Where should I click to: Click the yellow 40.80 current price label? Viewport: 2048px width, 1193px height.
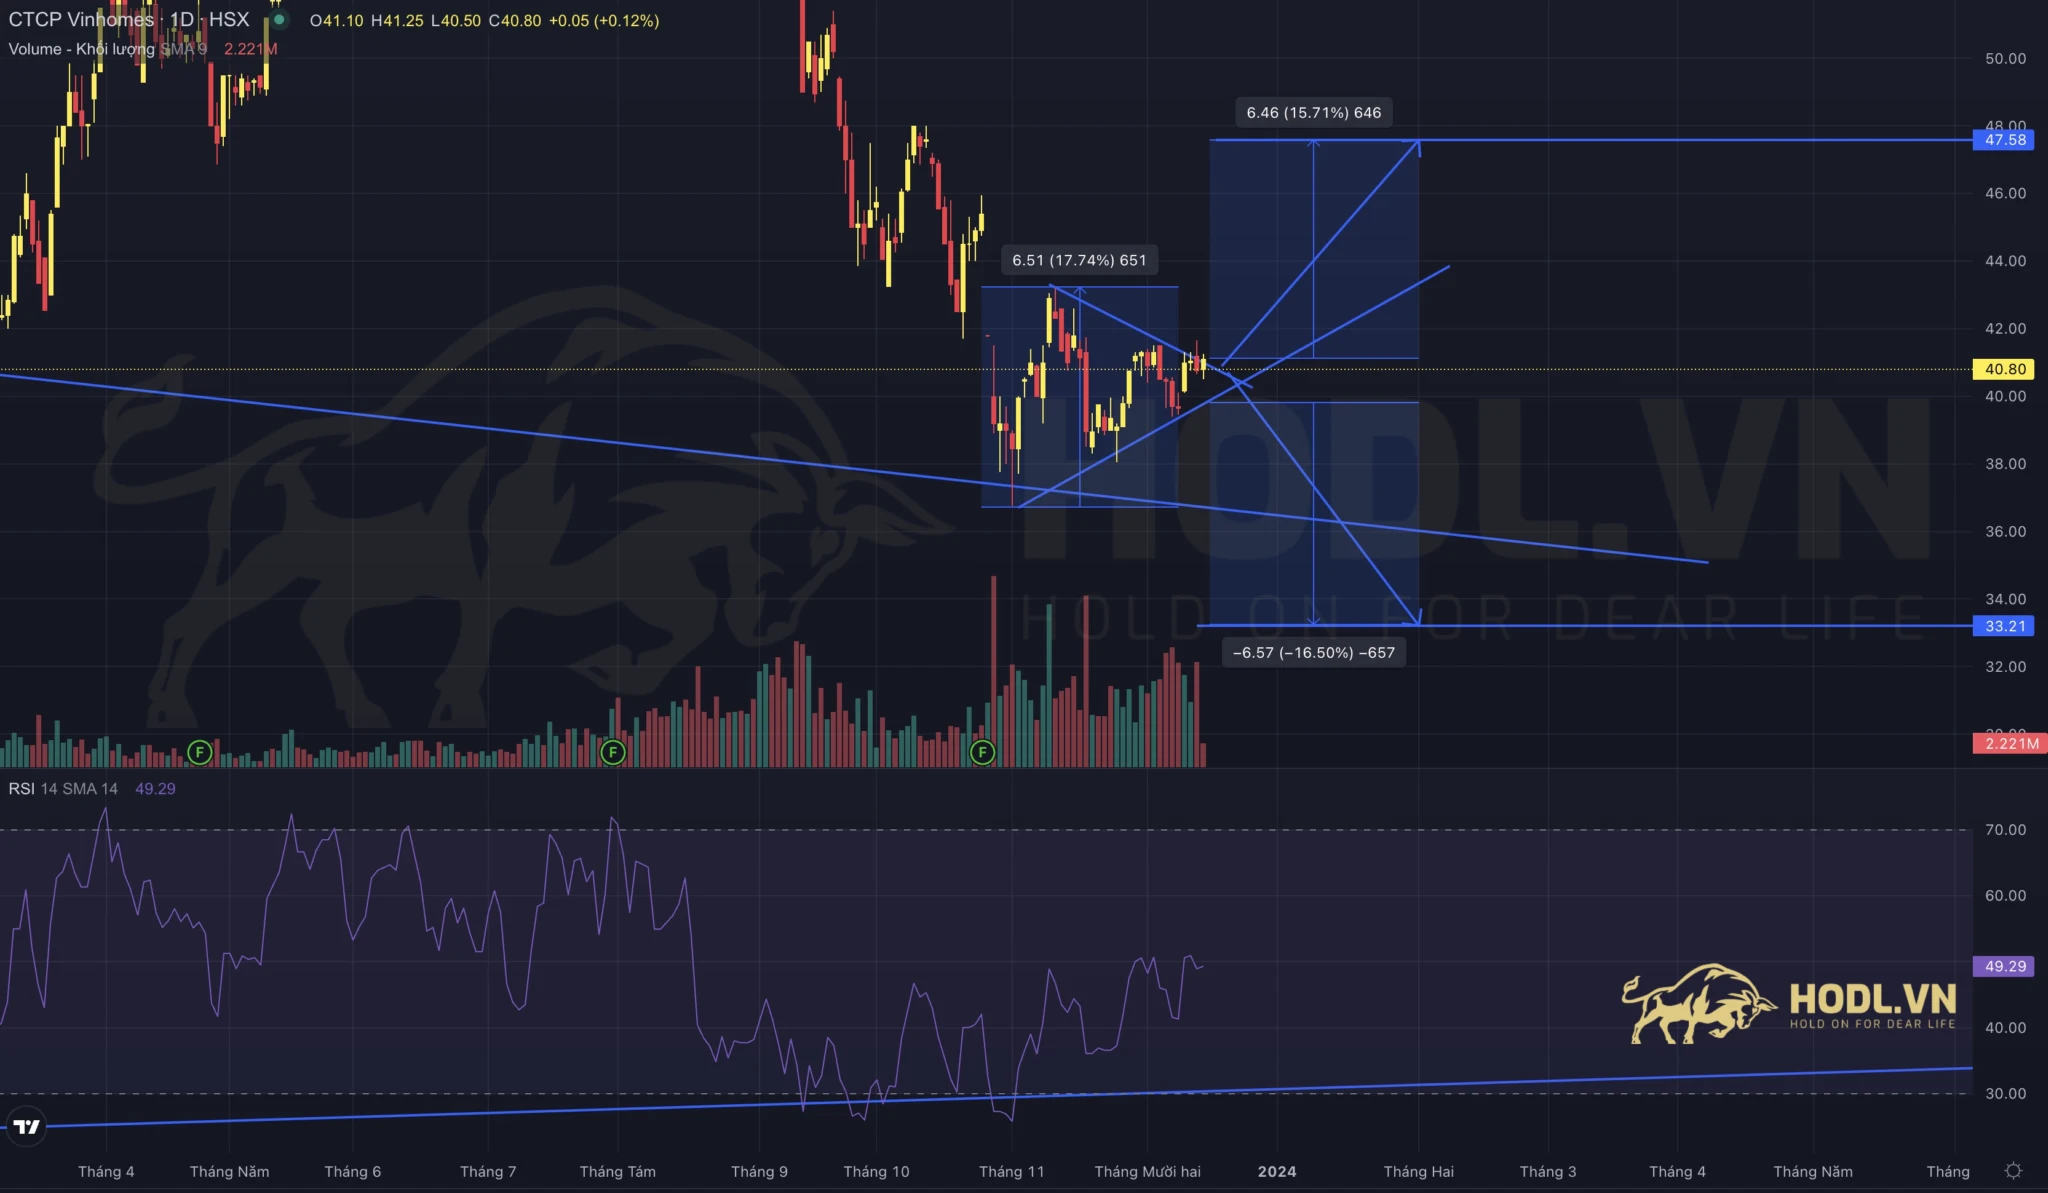pos(2004,369)
